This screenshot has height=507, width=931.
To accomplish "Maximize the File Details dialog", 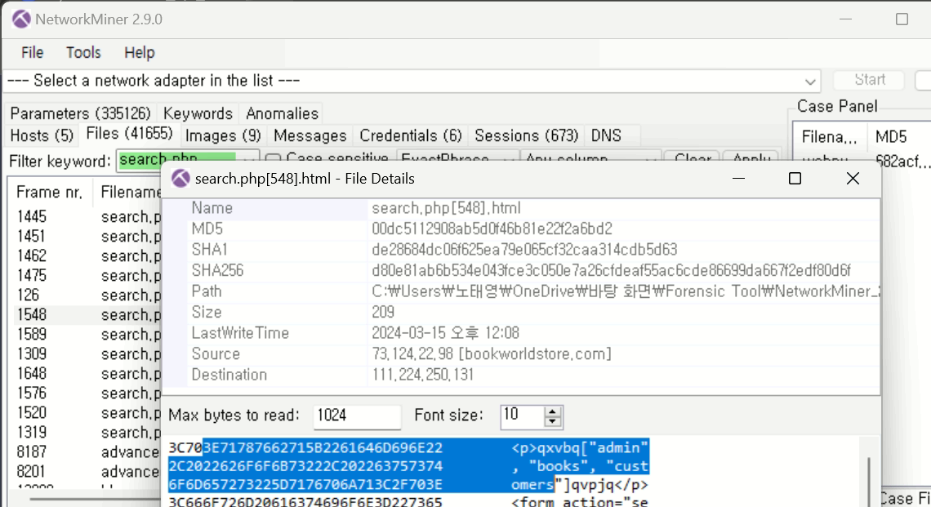I will point(795,179).
